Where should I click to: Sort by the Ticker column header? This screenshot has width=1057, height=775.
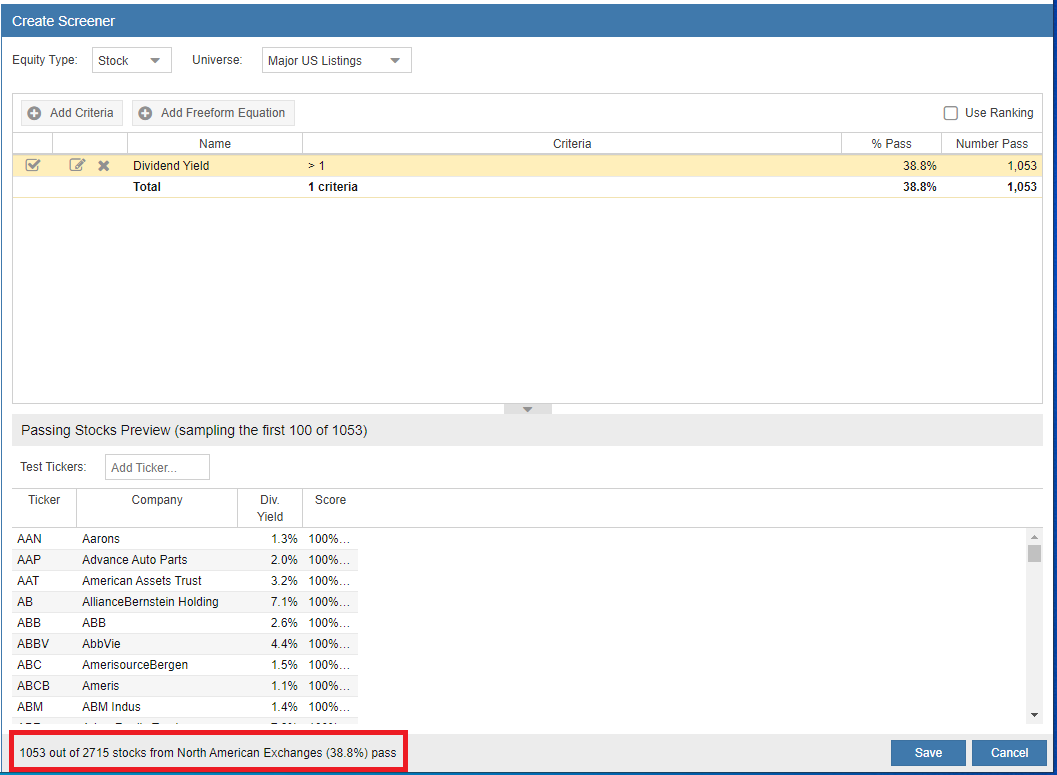tap(44, 507)
